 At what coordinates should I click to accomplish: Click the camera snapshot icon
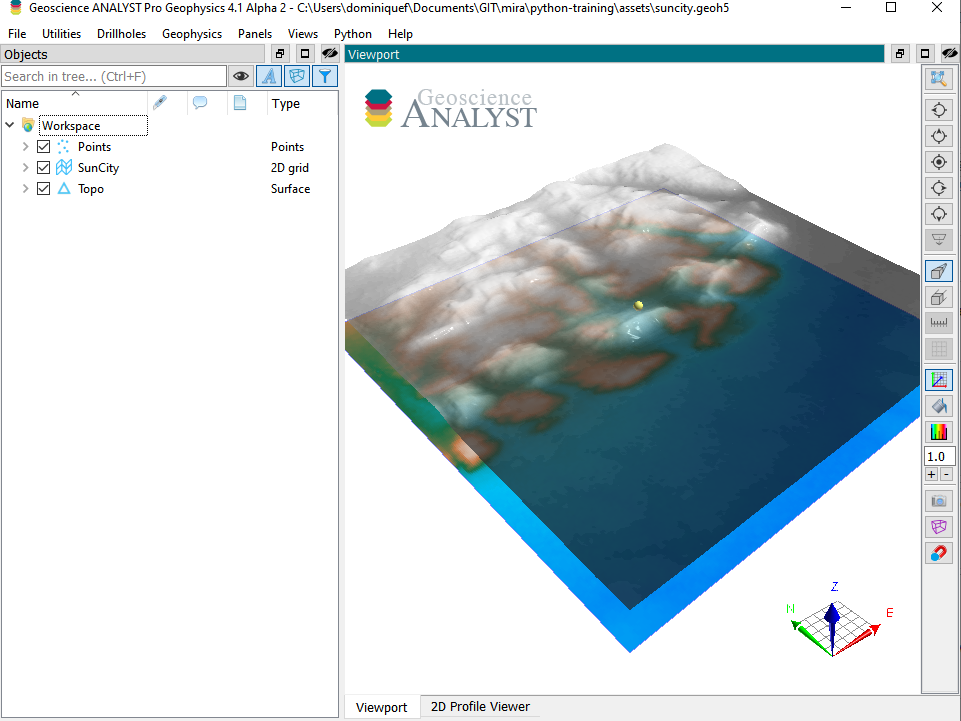[938, 501]
